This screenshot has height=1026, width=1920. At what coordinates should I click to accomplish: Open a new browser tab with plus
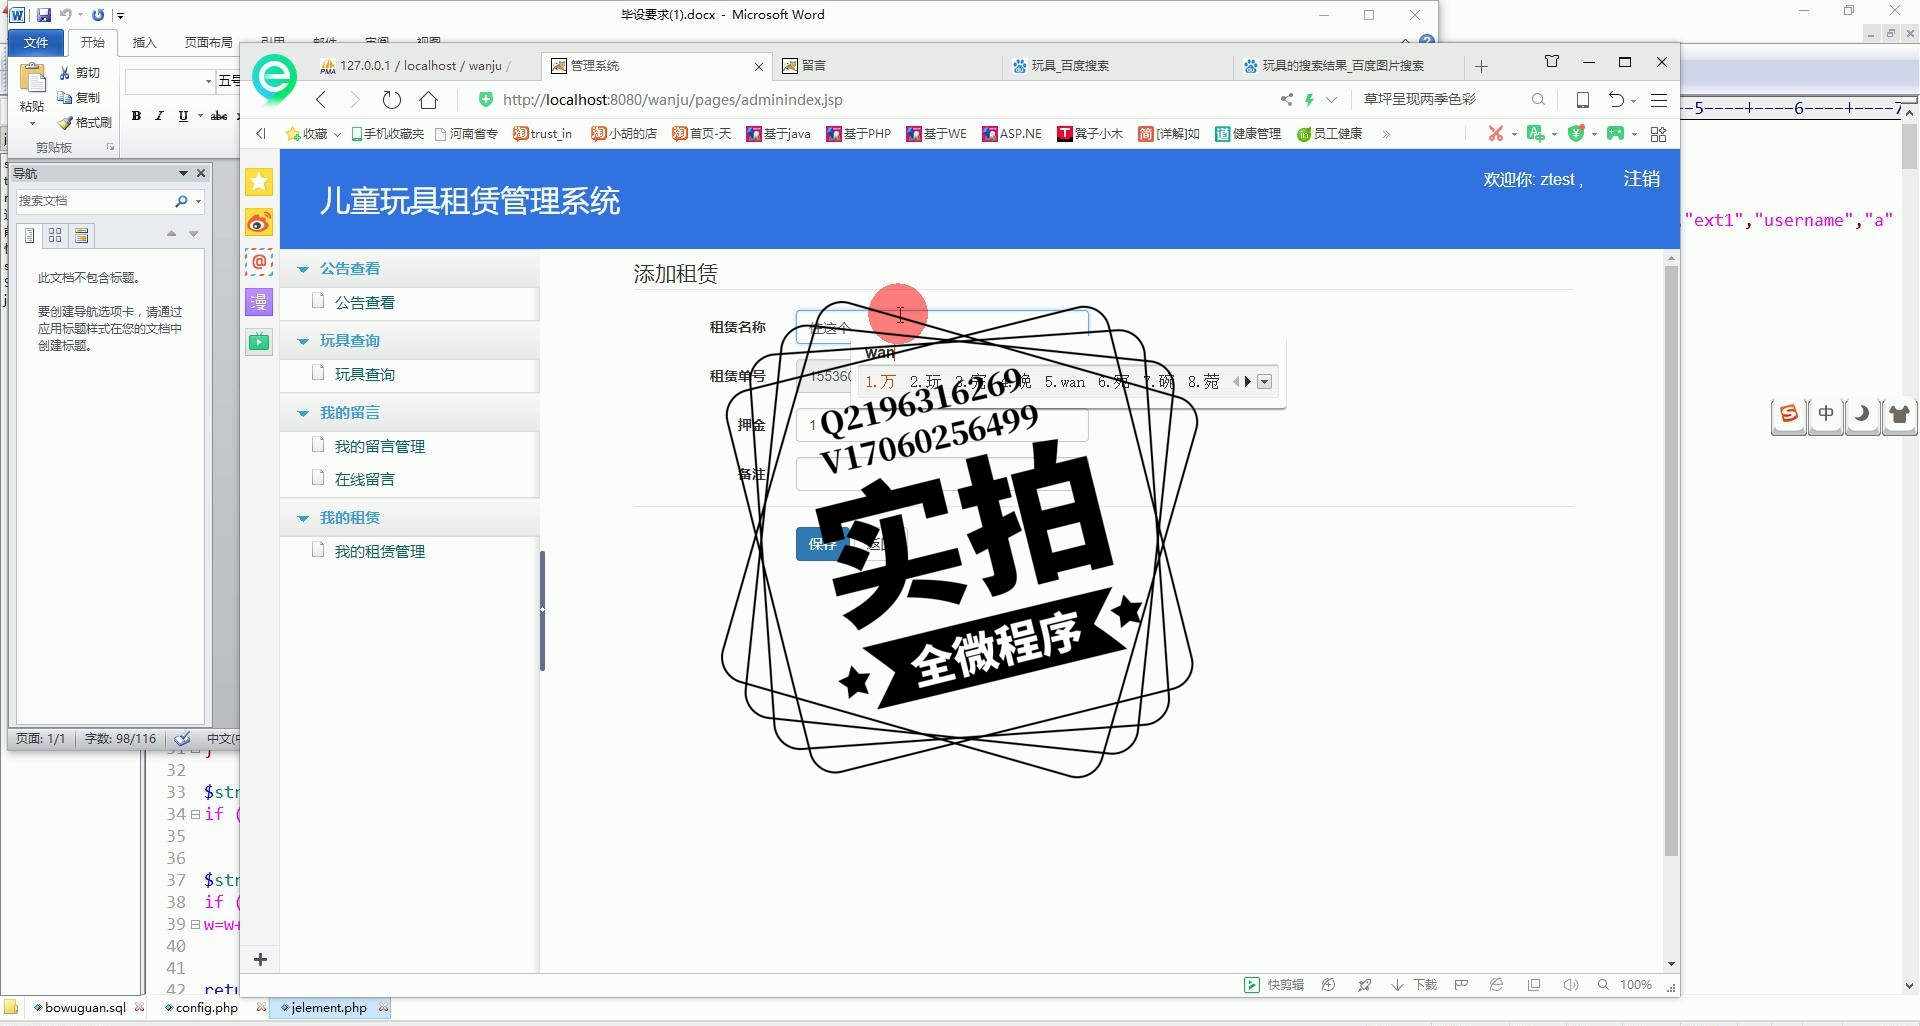pos(1481,66)
